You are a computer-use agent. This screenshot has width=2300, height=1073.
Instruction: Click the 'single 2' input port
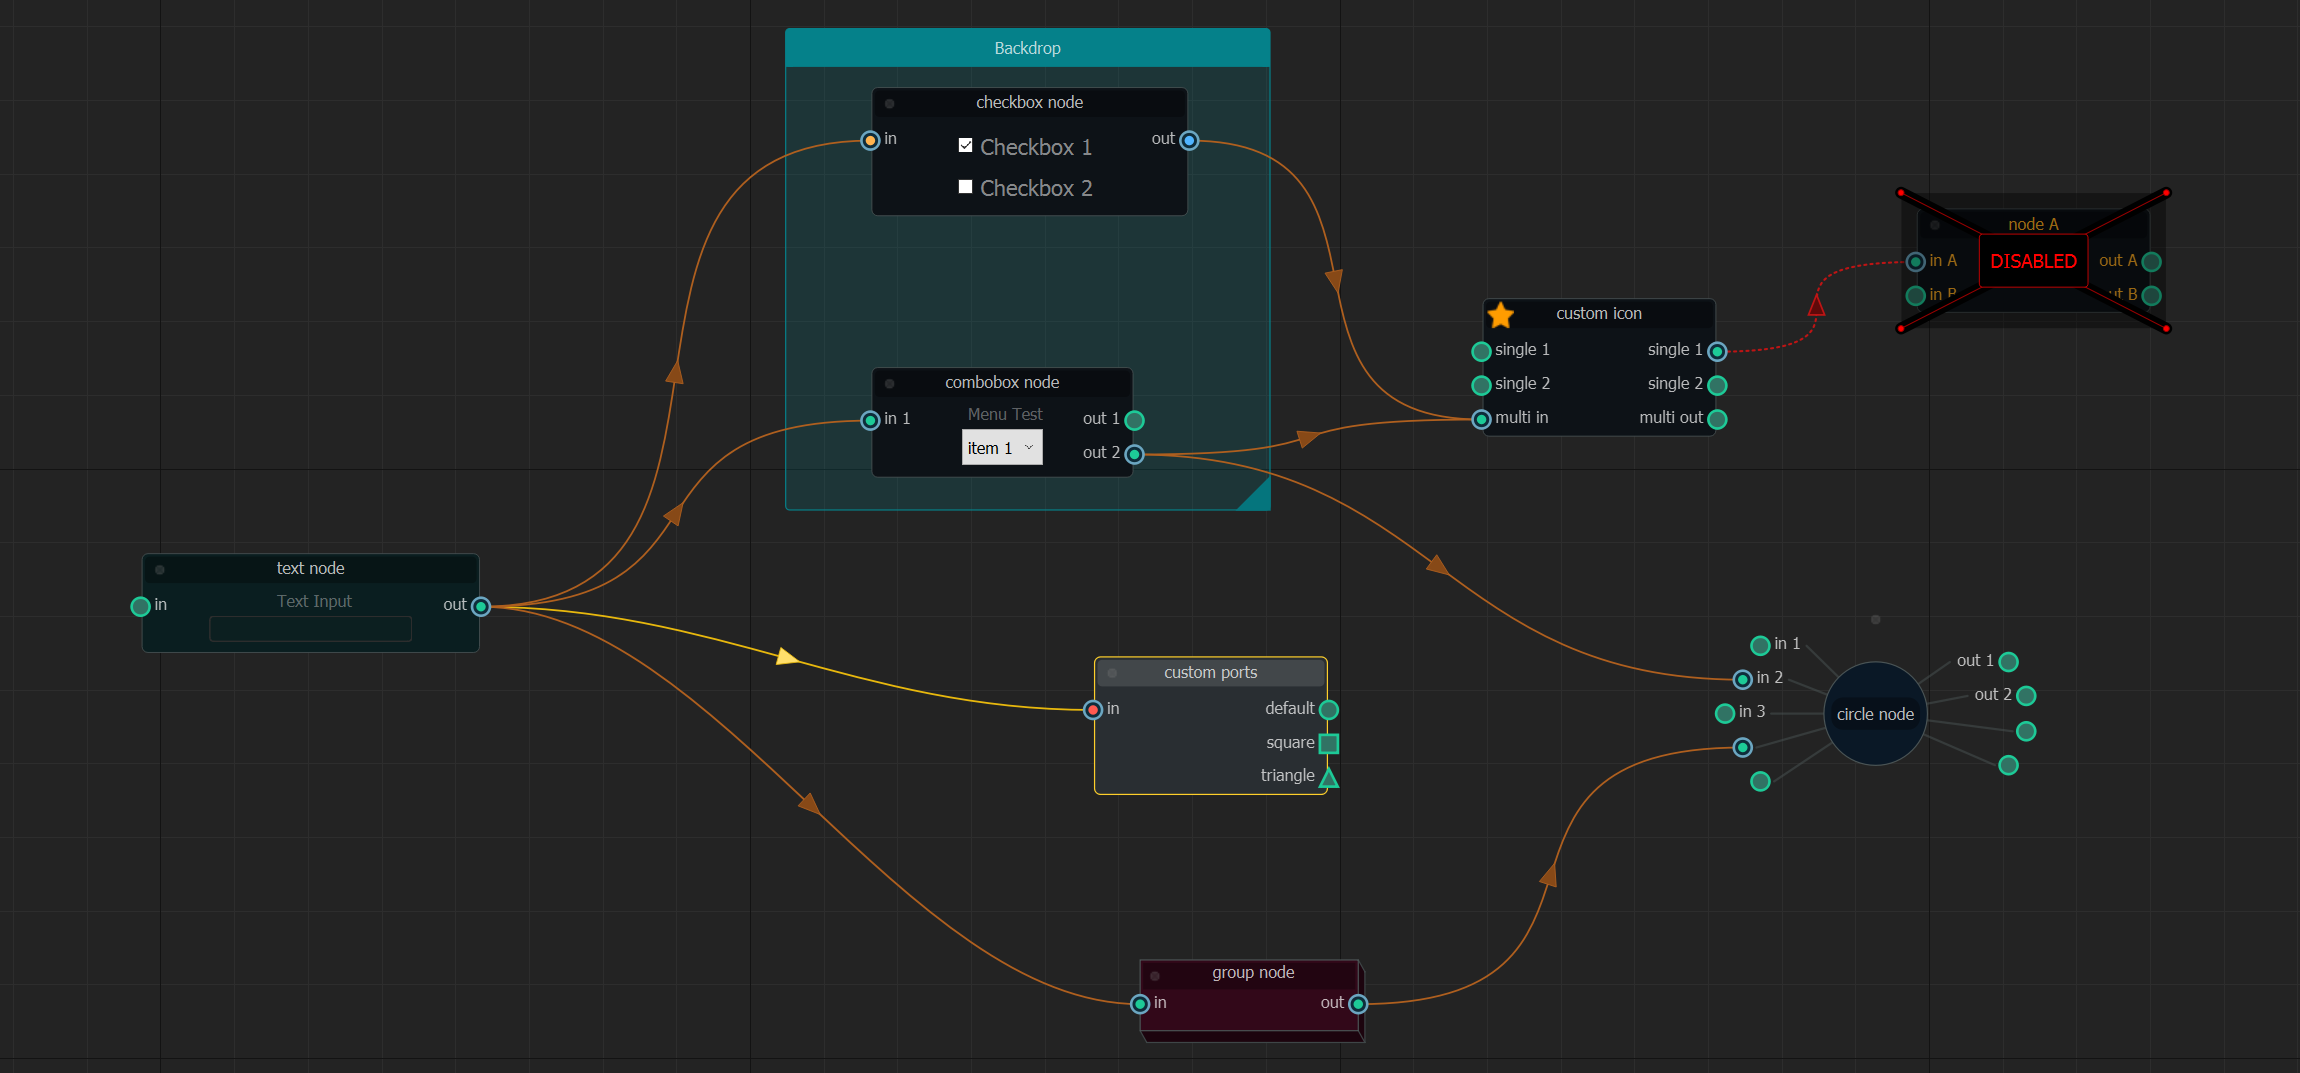1481,386
